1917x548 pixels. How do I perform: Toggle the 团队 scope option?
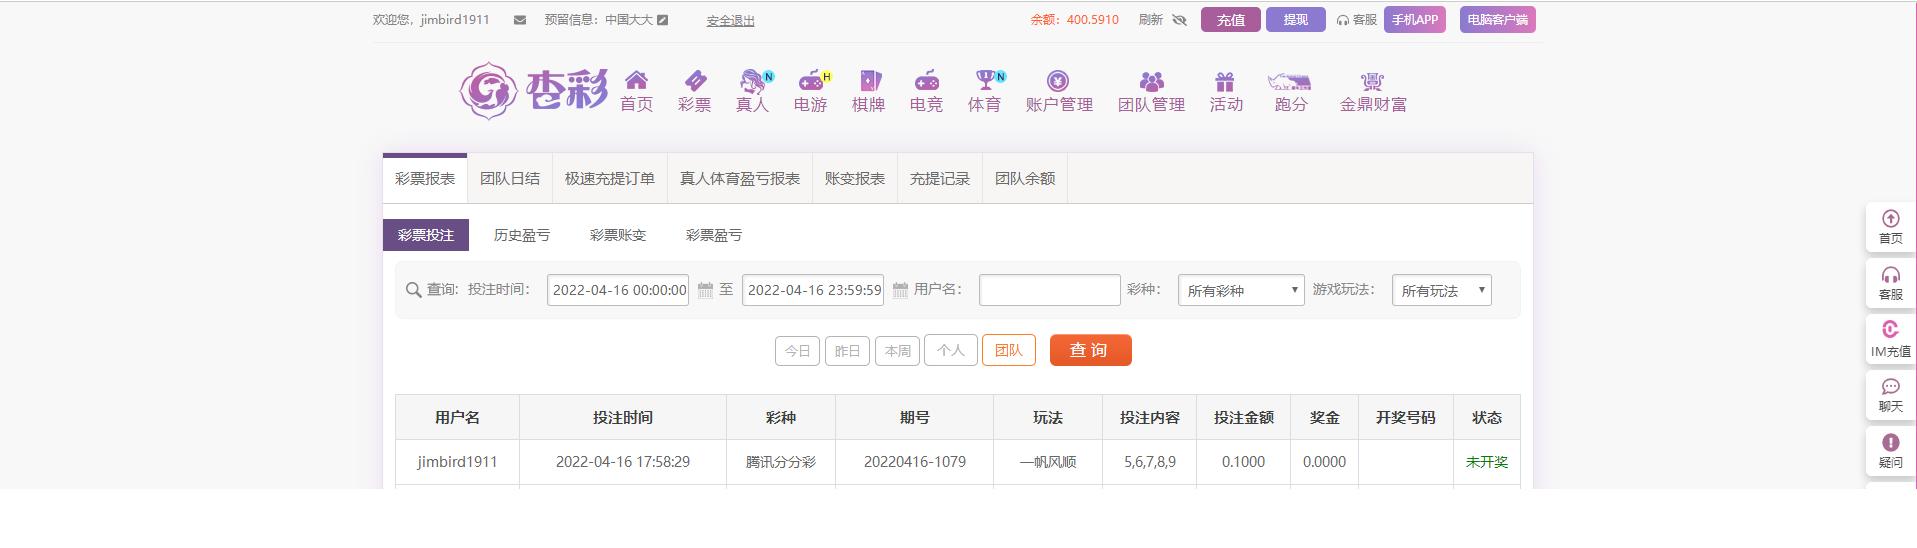click(x=1009, y=350)
